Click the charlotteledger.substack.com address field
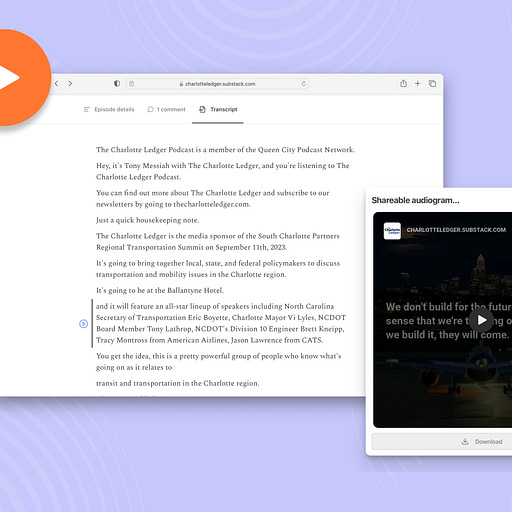Viewport: 512px width, 512px height. [x=217, y=84]
